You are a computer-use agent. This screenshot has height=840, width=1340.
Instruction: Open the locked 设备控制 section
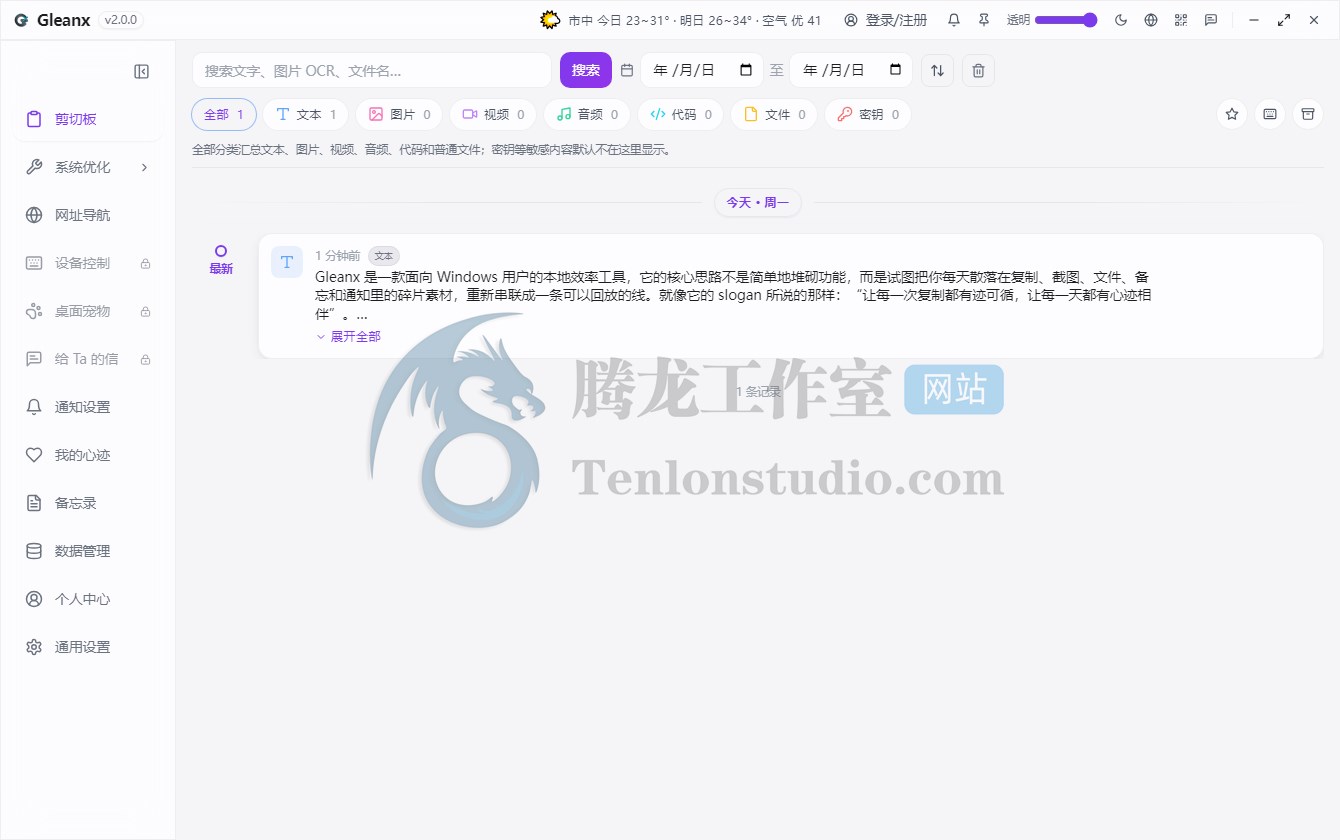click(88, 263)
